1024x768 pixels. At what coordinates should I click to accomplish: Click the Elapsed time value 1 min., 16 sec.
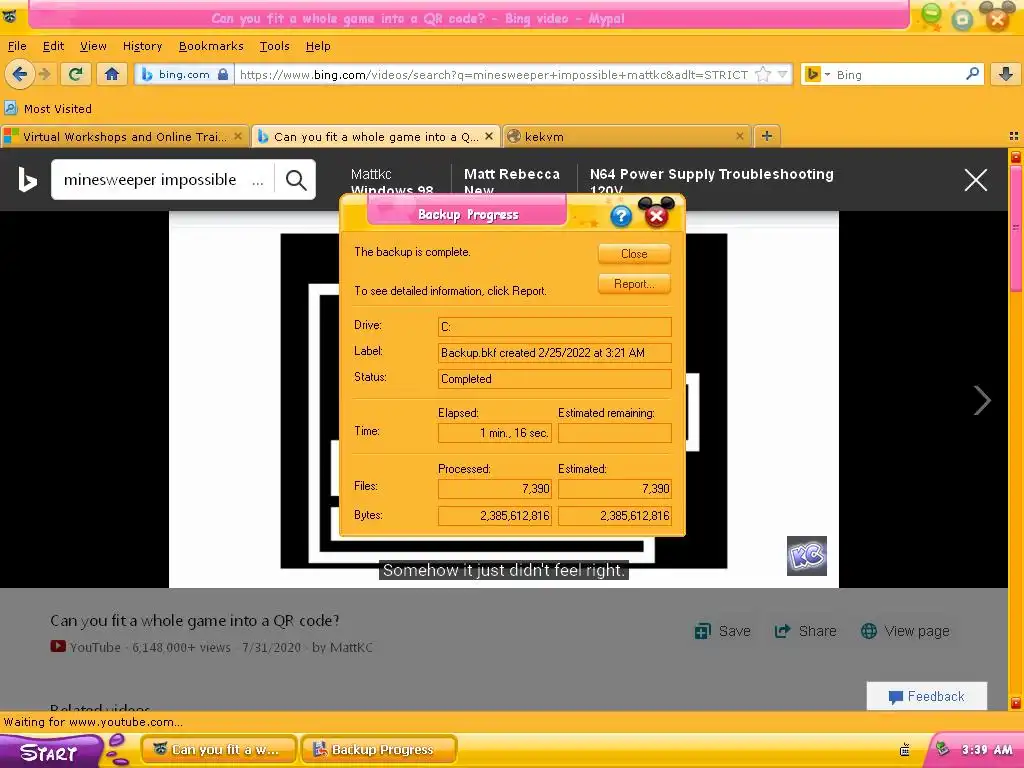pos(495,432)
